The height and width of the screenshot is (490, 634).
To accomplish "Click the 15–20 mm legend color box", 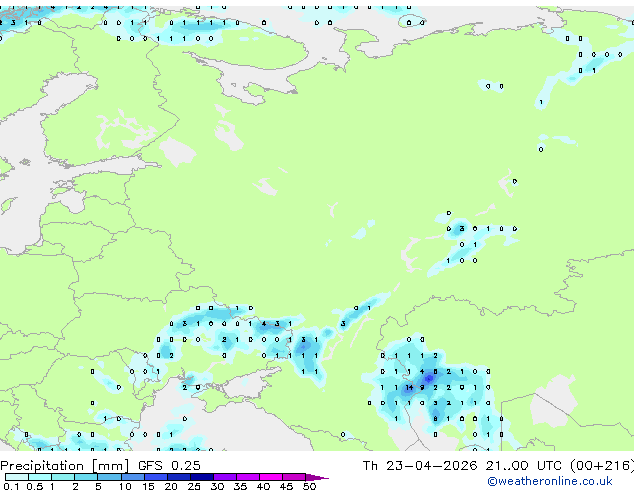I will click(x=155, y=477).
